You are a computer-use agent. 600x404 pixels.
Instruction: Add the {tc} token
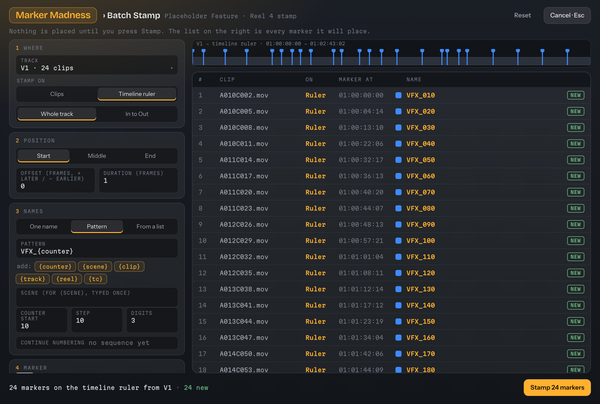pyautogui.click(x=95, y=279)
